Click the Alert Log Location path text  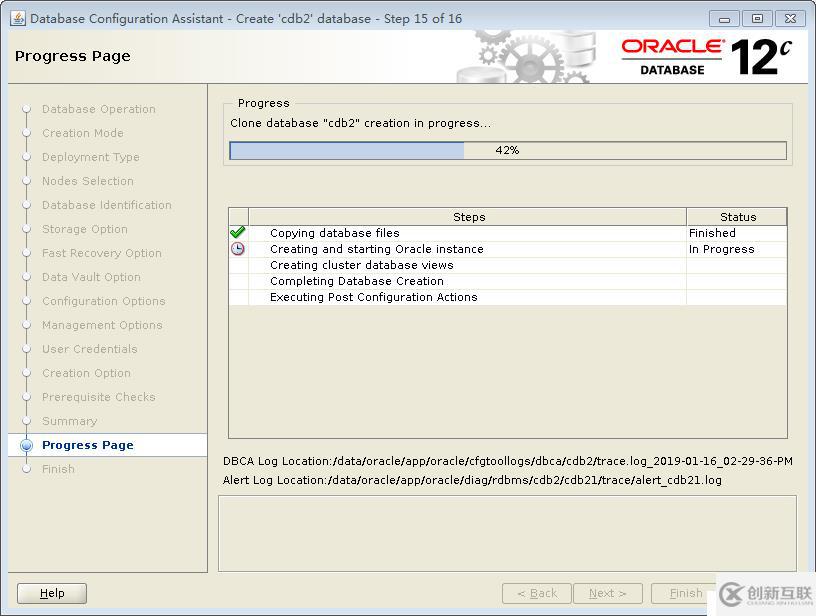(x=472, y=480)
